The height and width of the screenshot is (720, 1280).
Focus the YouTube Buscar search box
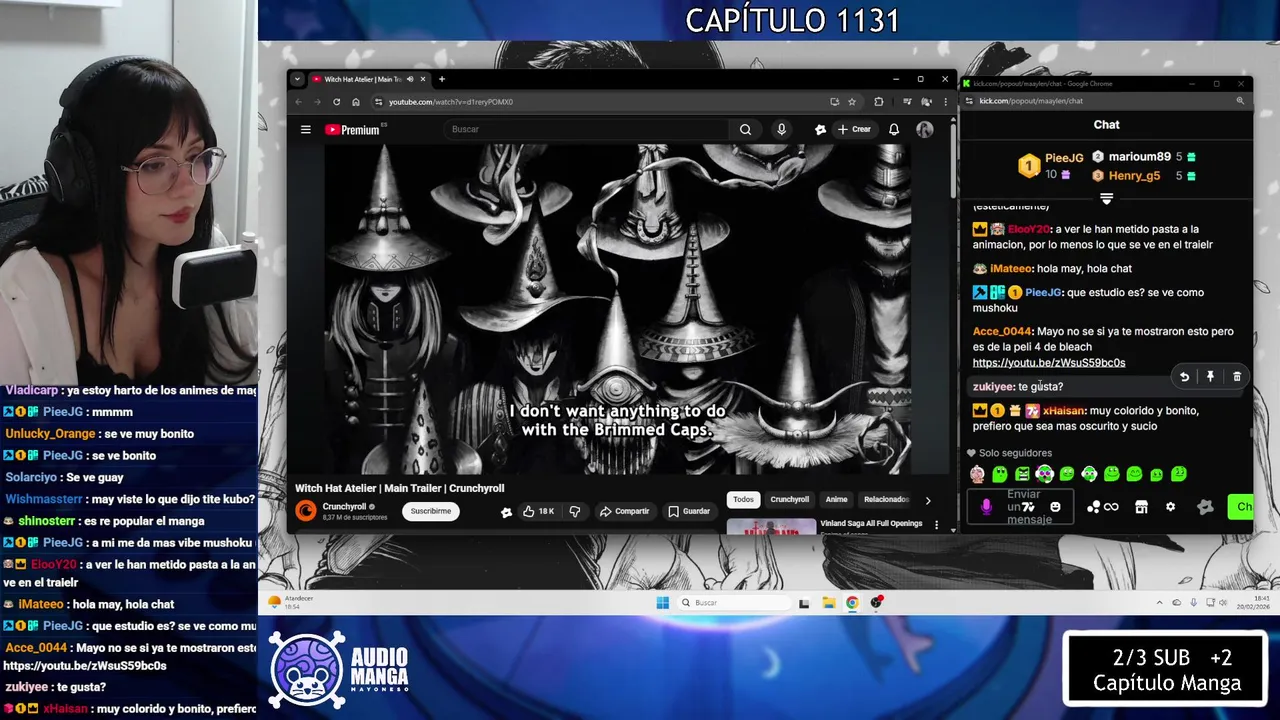pos(587,129)
